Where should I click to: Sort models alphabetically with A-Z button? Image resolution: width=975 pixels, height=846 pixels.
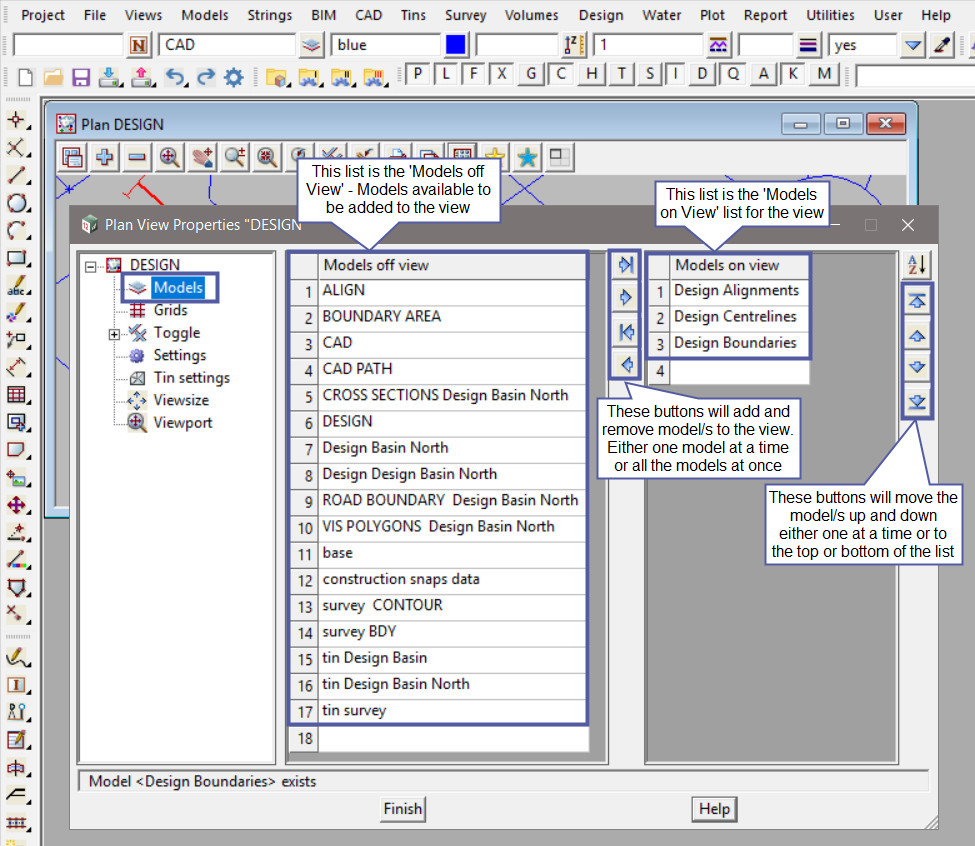pyautogui.click(x=916, y=265)
